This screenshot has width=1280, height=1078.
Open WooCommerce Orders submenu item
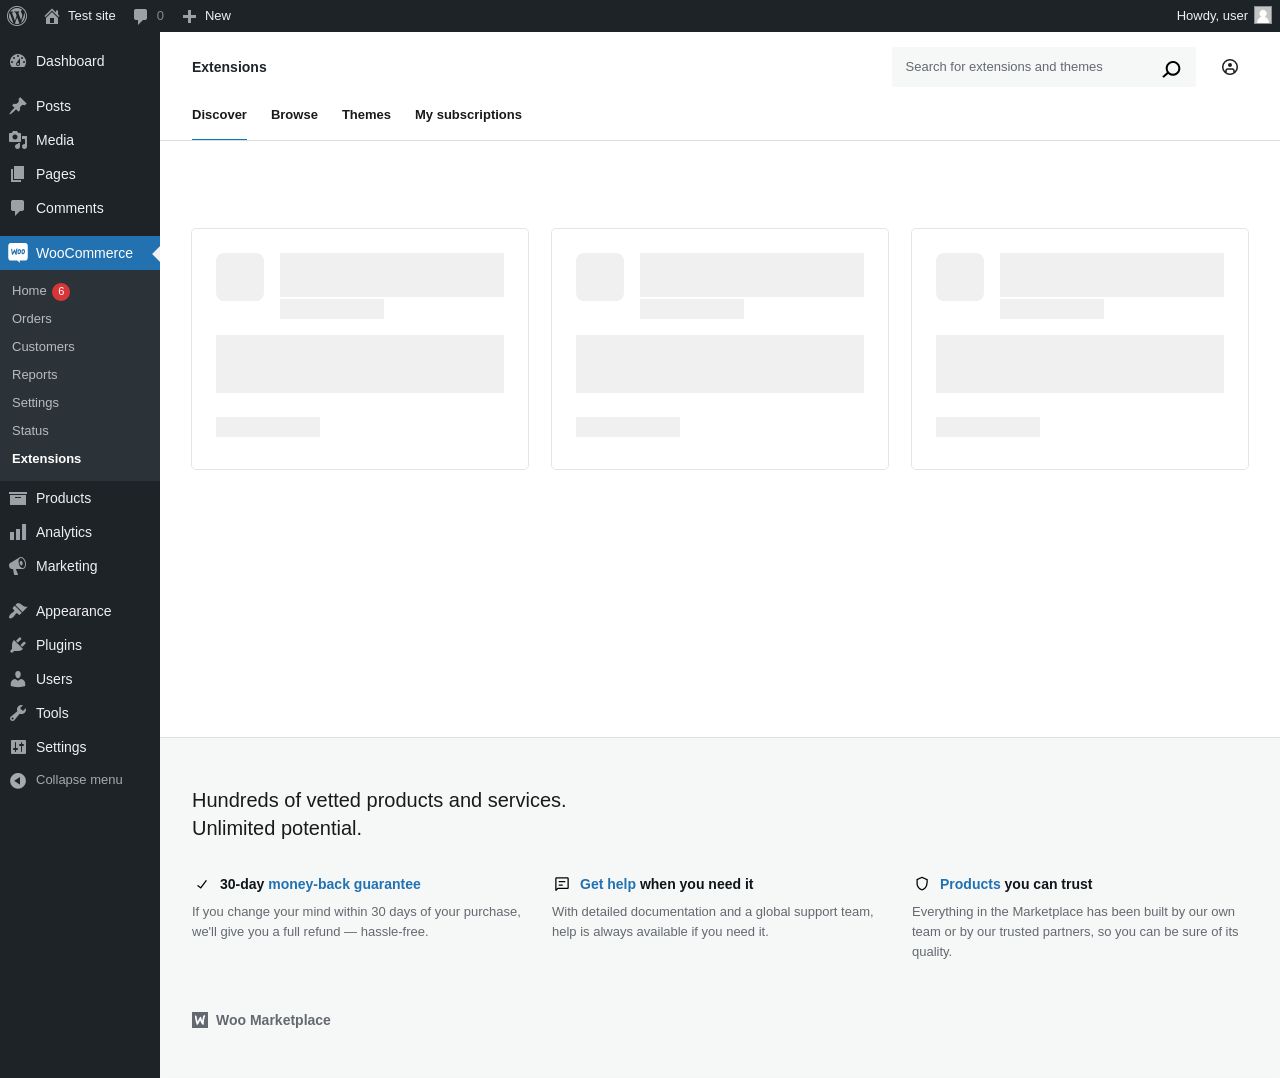coord(32,319)
